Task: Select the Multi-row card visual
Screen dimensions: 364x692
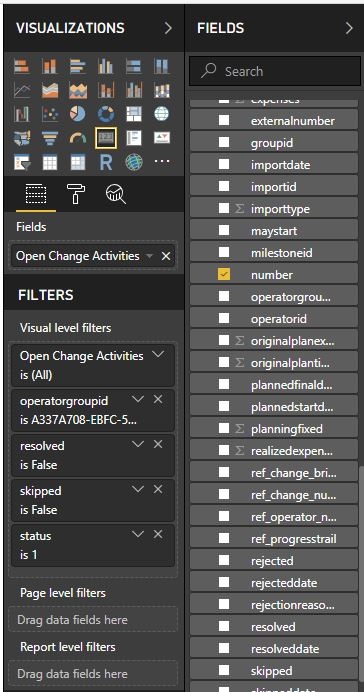Action: [134, 138]
